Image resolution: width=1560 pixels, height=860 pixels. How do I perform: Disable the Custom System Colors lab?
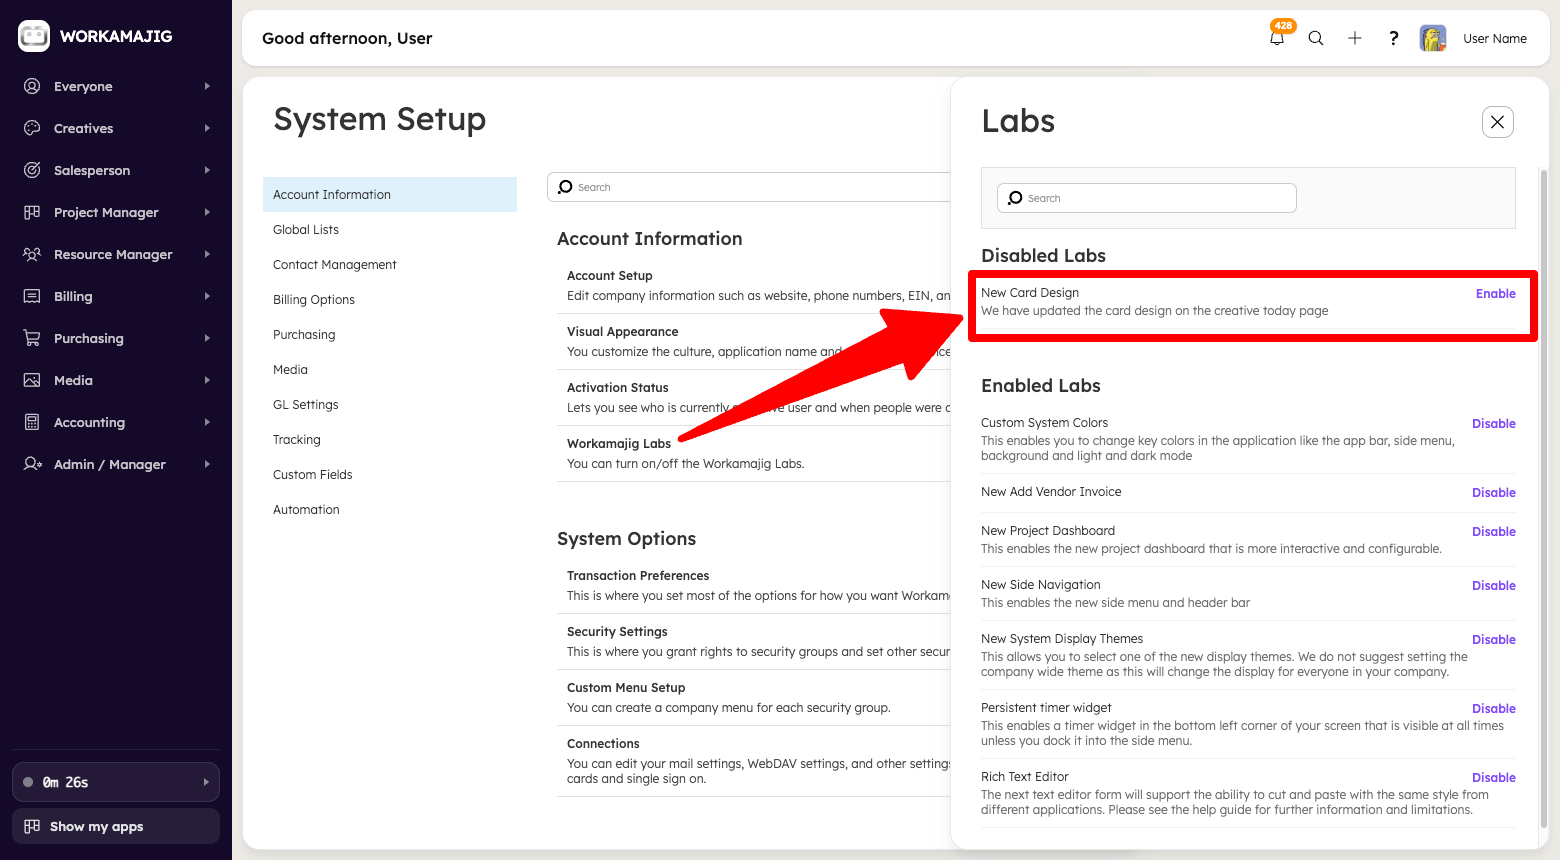(1493, 423)
